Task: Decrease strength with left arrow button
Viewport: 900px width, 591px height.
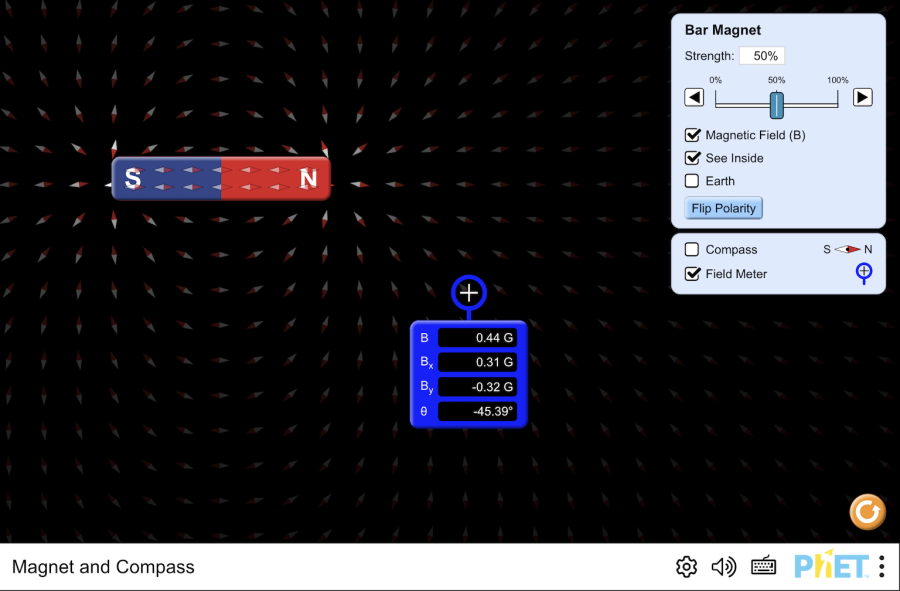Action: coord(694,97)
